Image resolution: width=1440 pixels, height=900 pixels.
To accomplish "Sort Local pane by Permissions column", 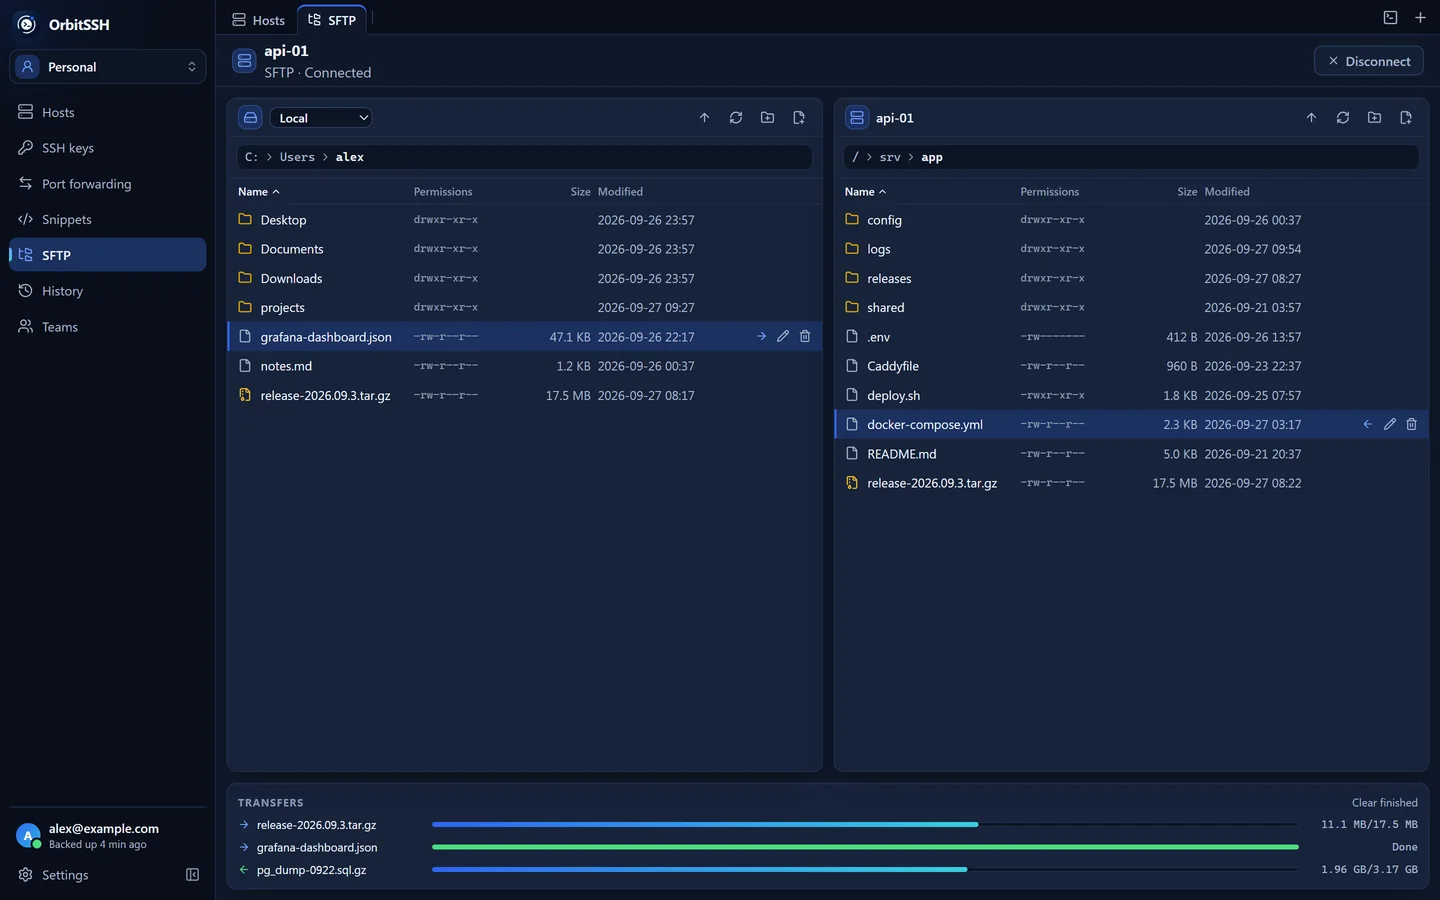I will pyautogui.click(x=443, y=192).
